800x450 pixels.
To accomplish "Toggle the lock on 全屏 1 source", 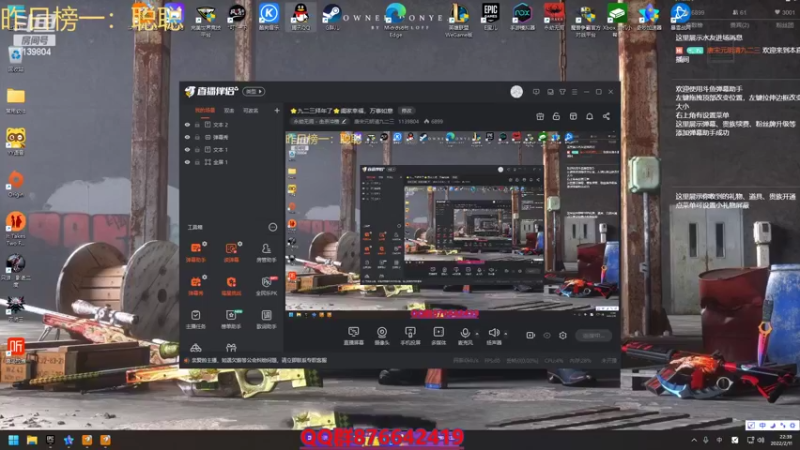I will point(197,162).
